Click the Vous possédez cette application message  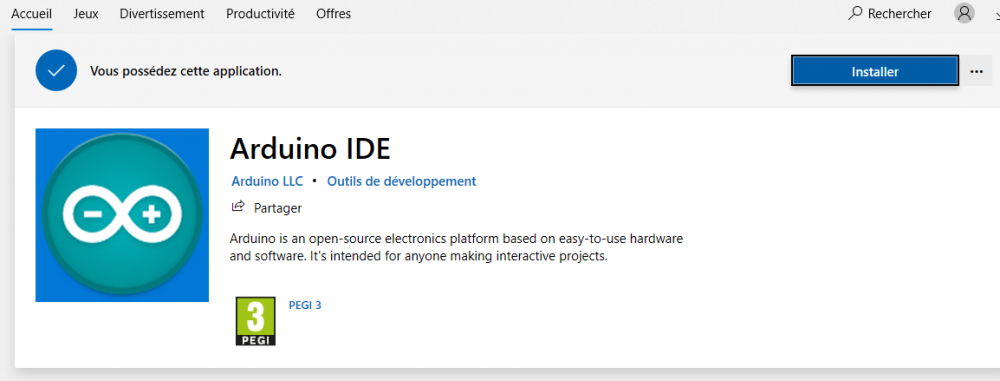tap(186, 71)
